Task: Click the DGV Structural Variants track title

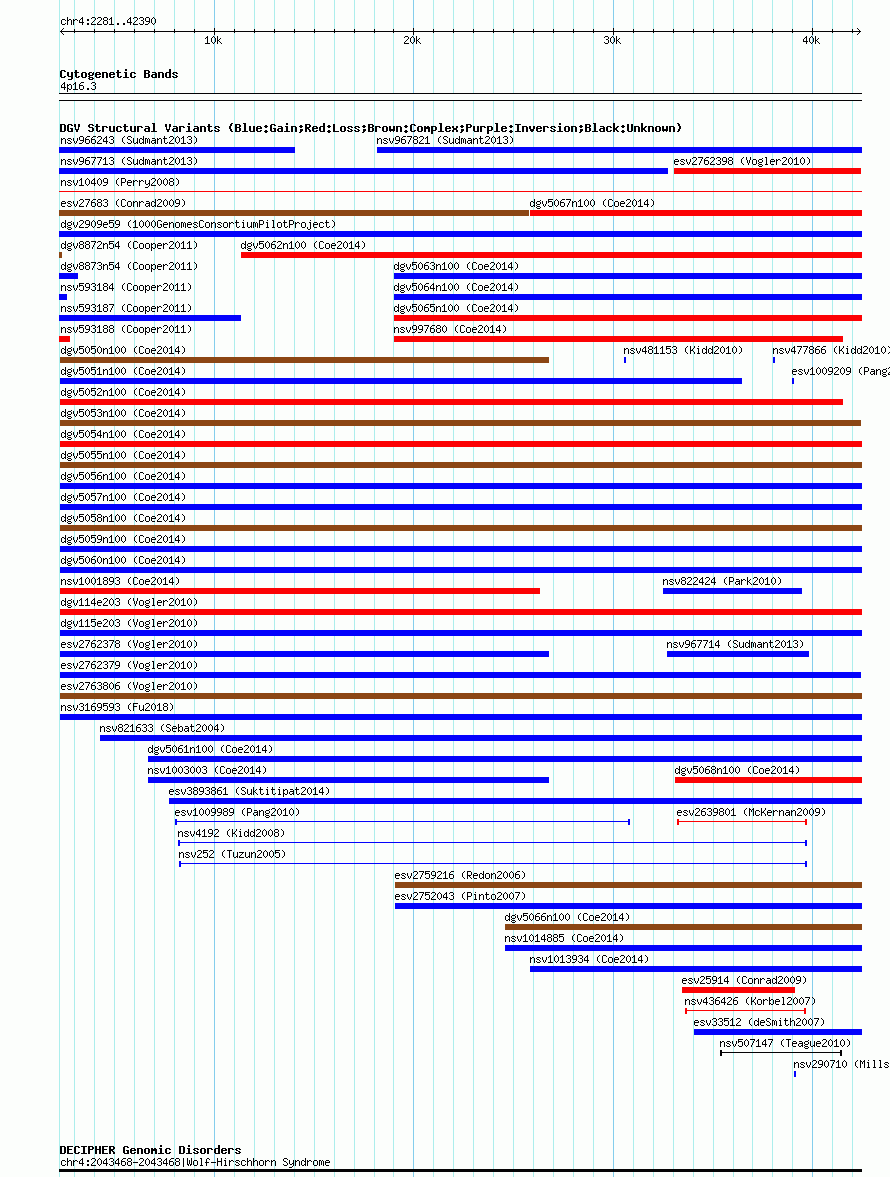Action: point(371,128)
